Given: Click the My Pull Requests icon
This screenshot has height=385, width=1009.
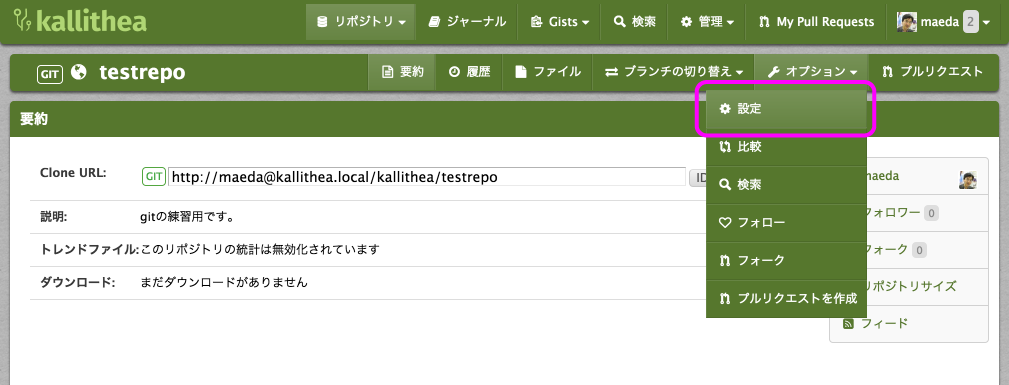Looking at the screenshot, I should coord(764,22).
